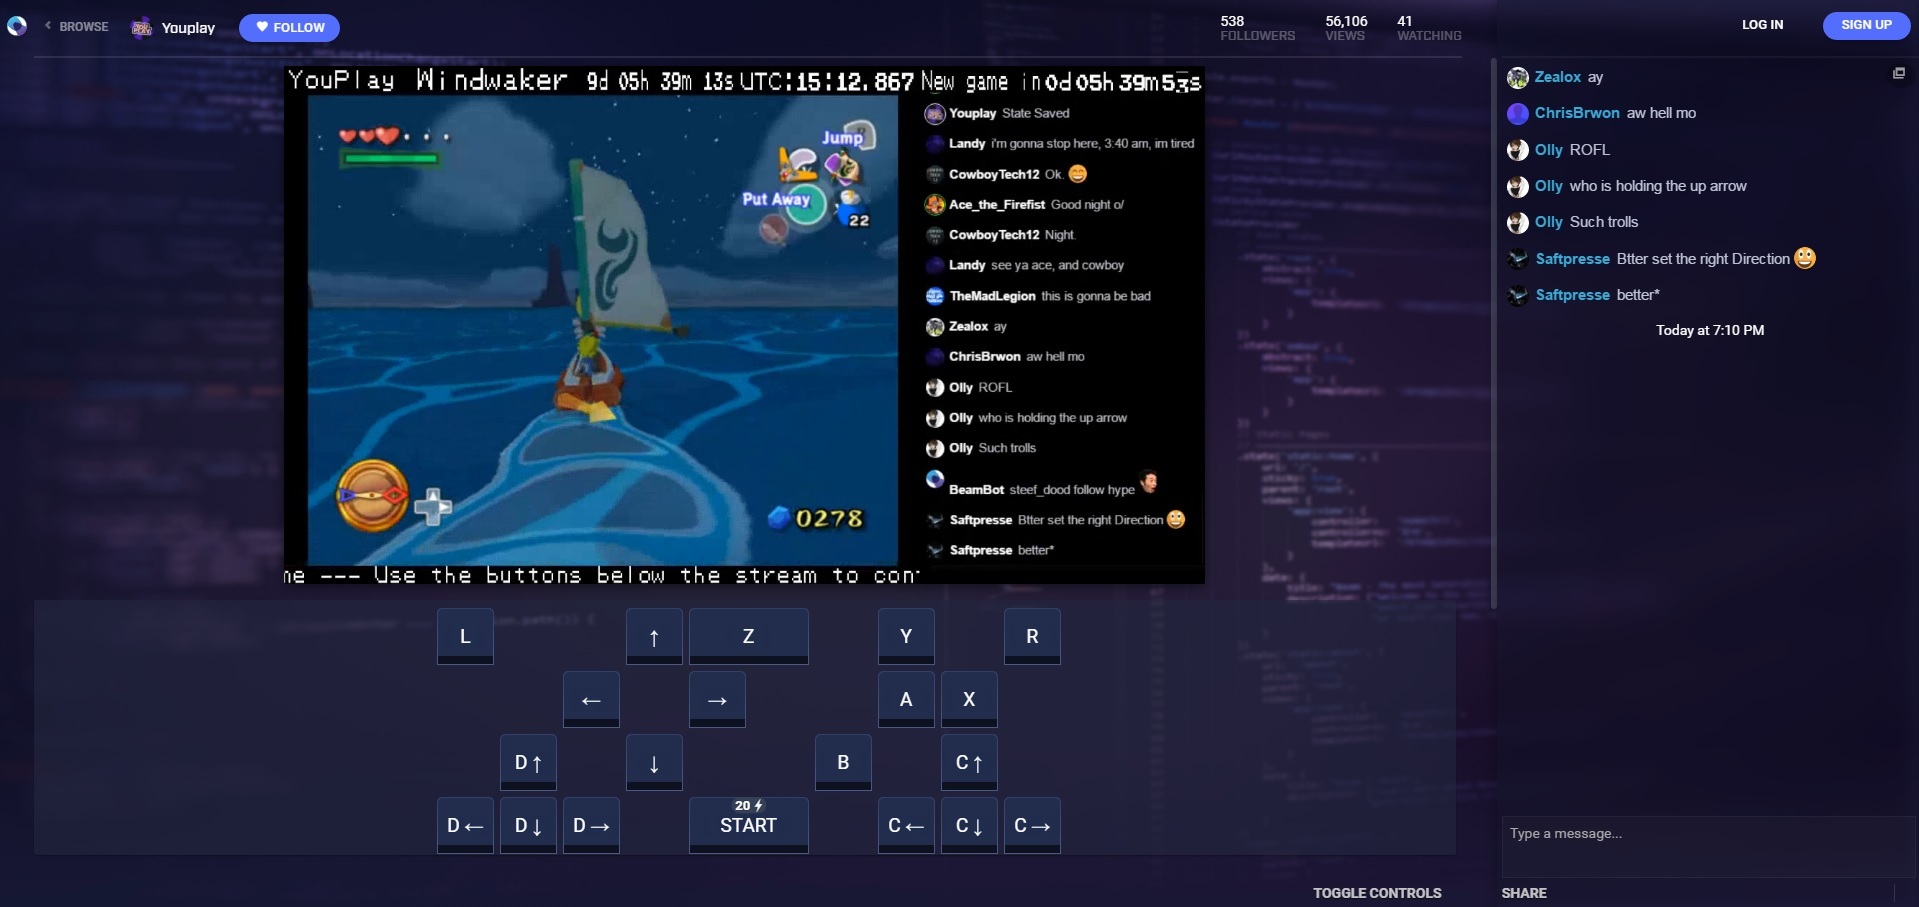
Task: Click the C-up control button
Action: (969, 762)
